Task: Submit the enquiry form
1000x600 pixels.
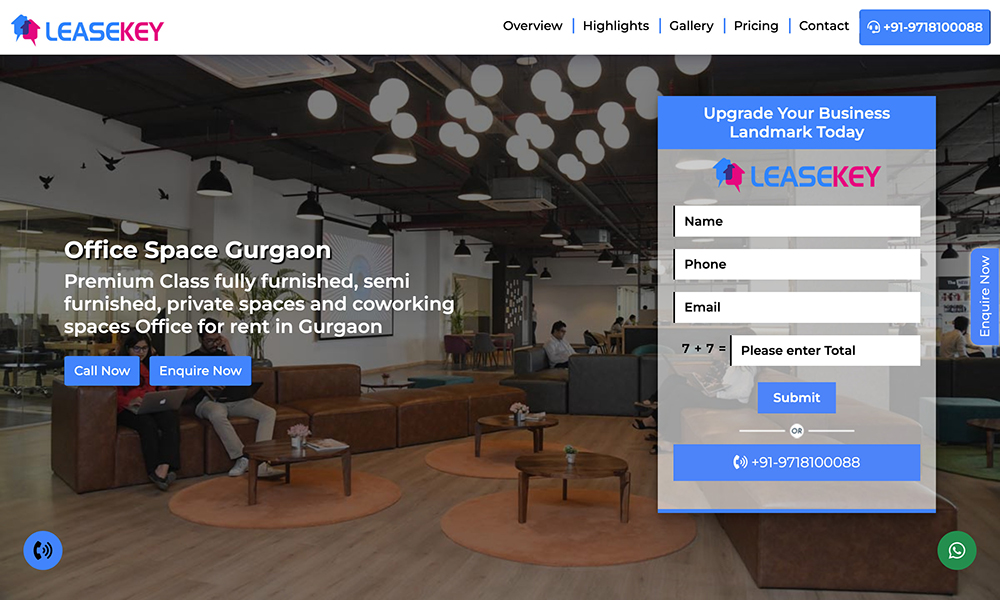Action: point(797,397)
